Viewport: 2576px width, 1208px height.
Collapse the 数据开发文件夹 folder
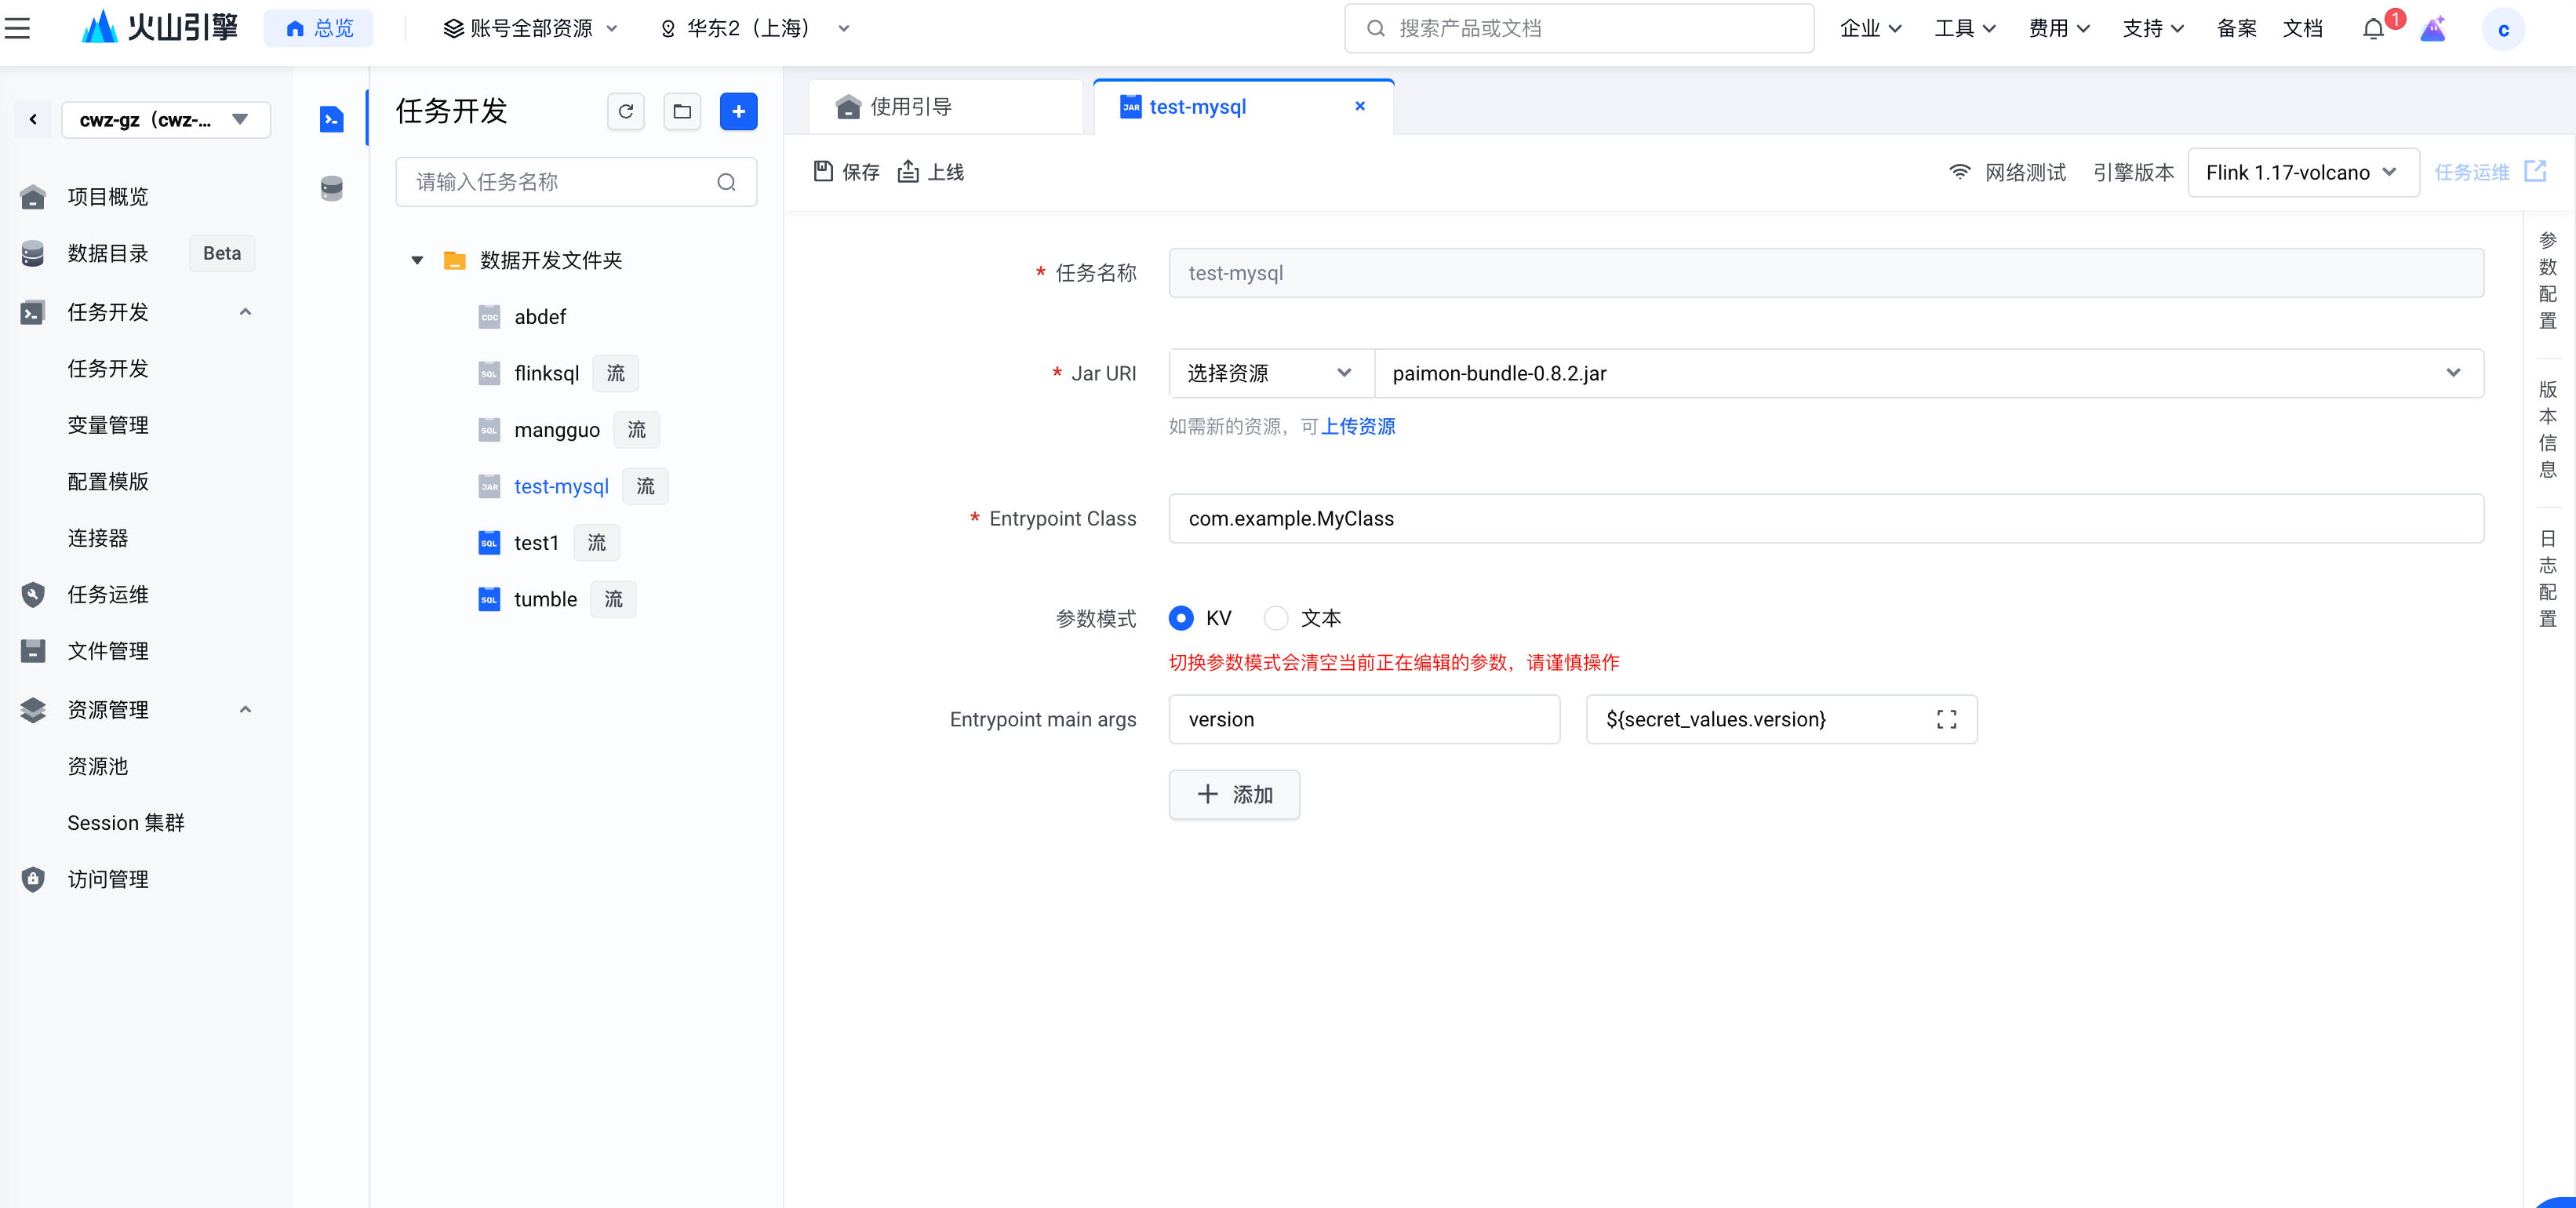click(417, 260)
